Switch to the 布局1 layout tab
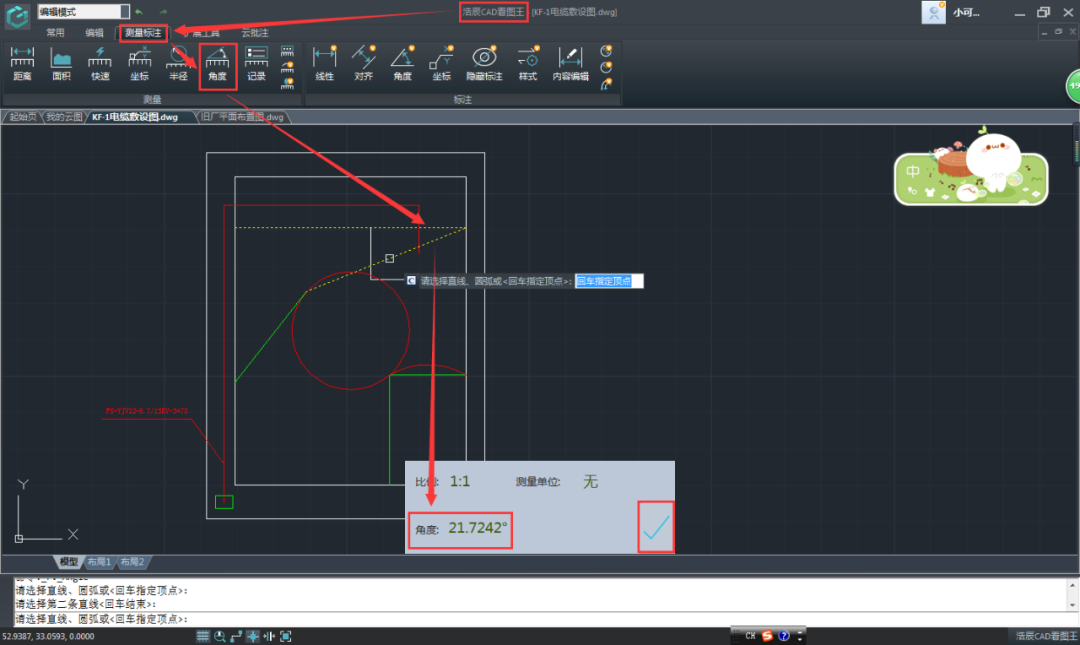Screen dimensions: 1080x645 101,562
